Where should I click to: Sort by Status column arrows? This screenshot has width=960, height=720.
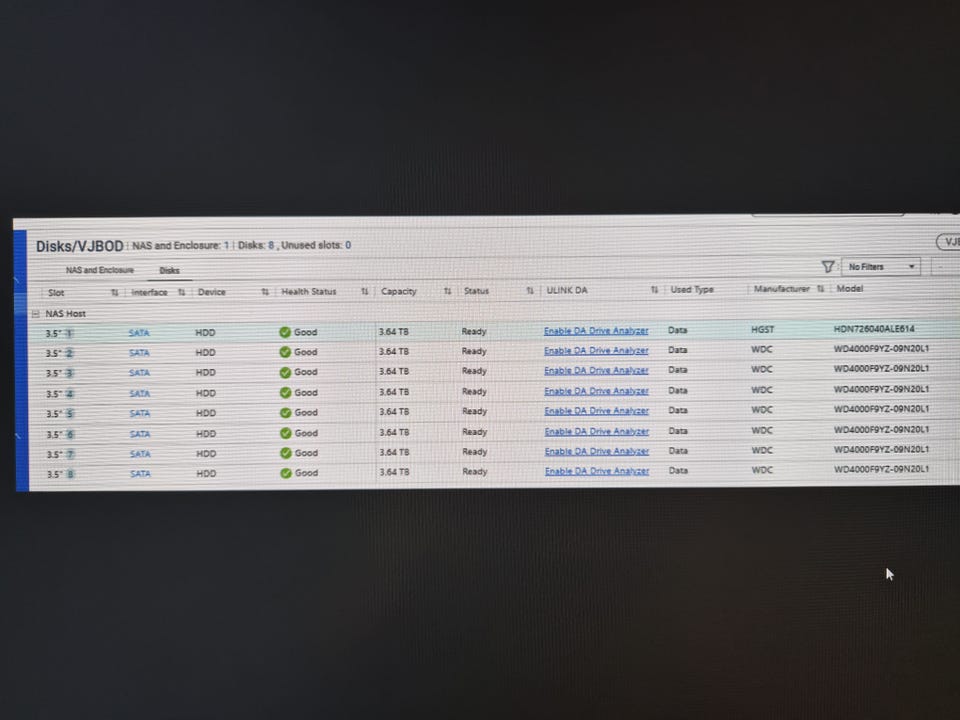pos(530,290)
